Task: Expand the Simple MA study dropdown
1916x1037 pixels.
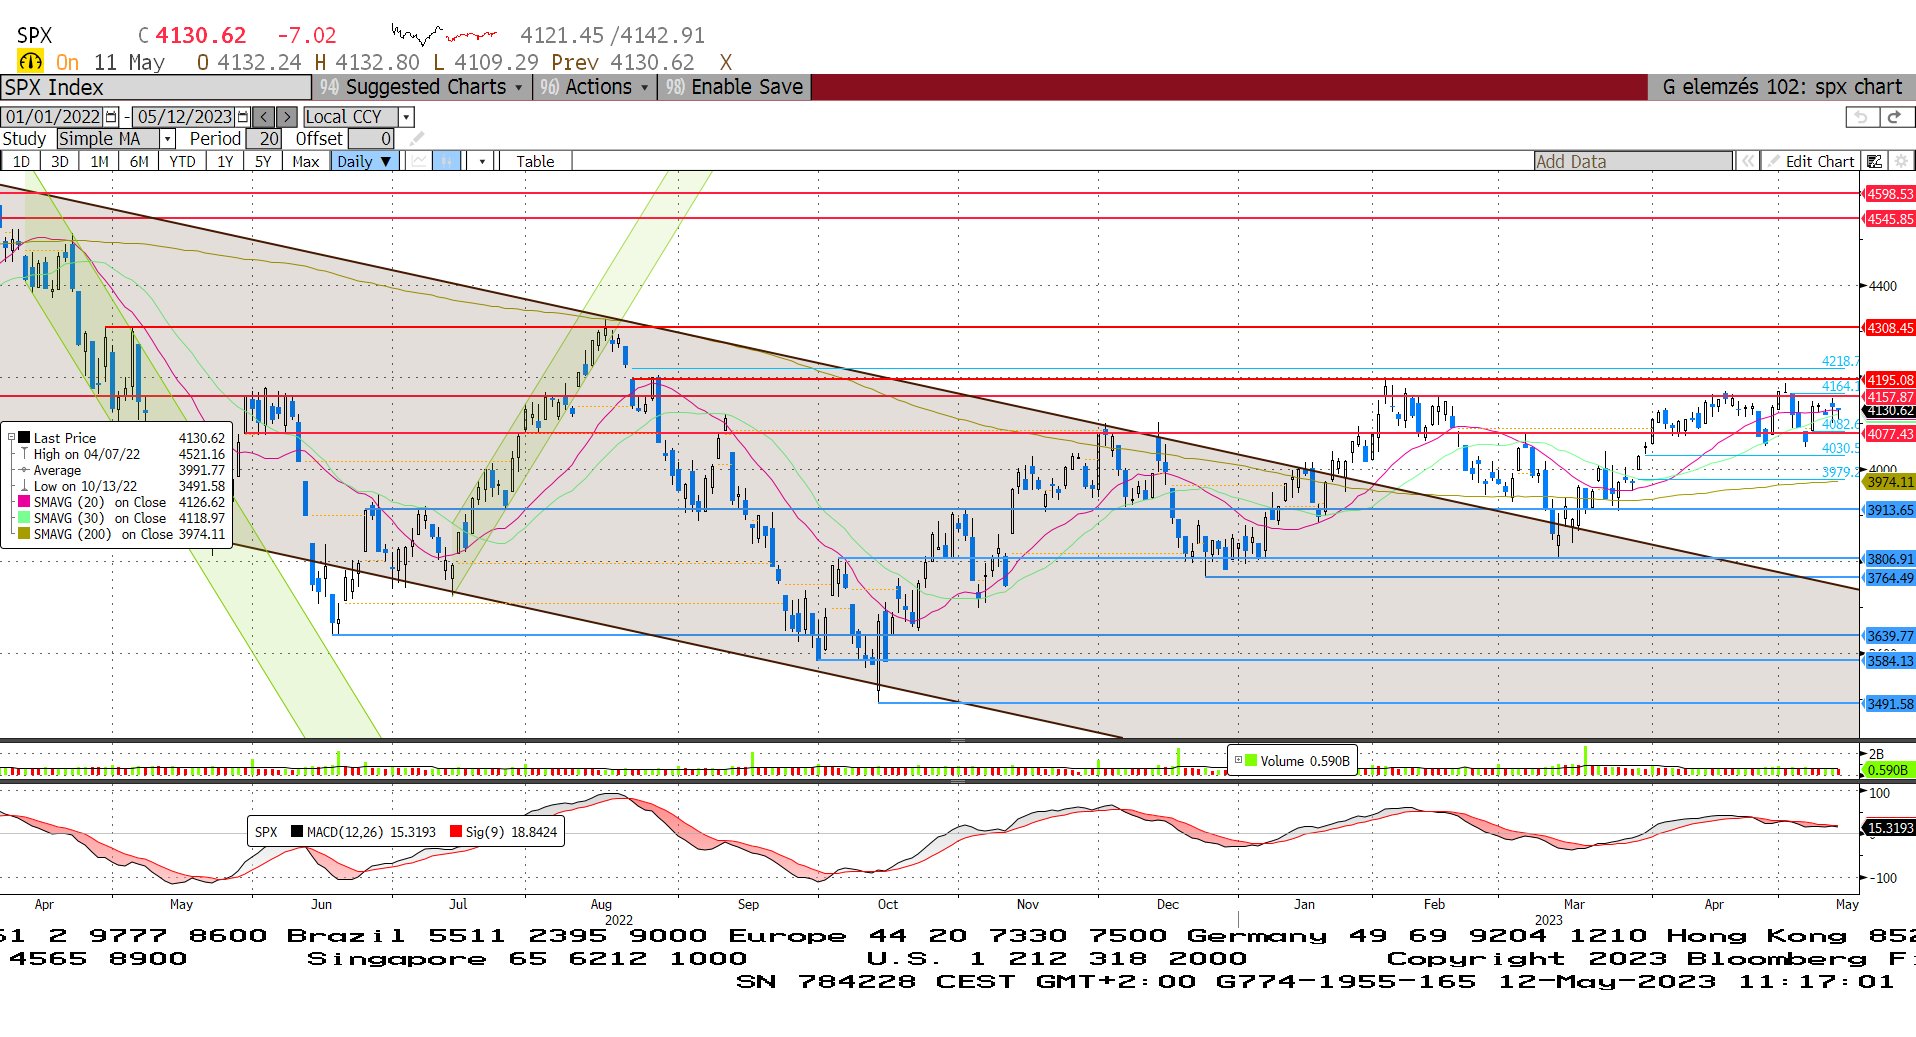Action: coord(168,139)
